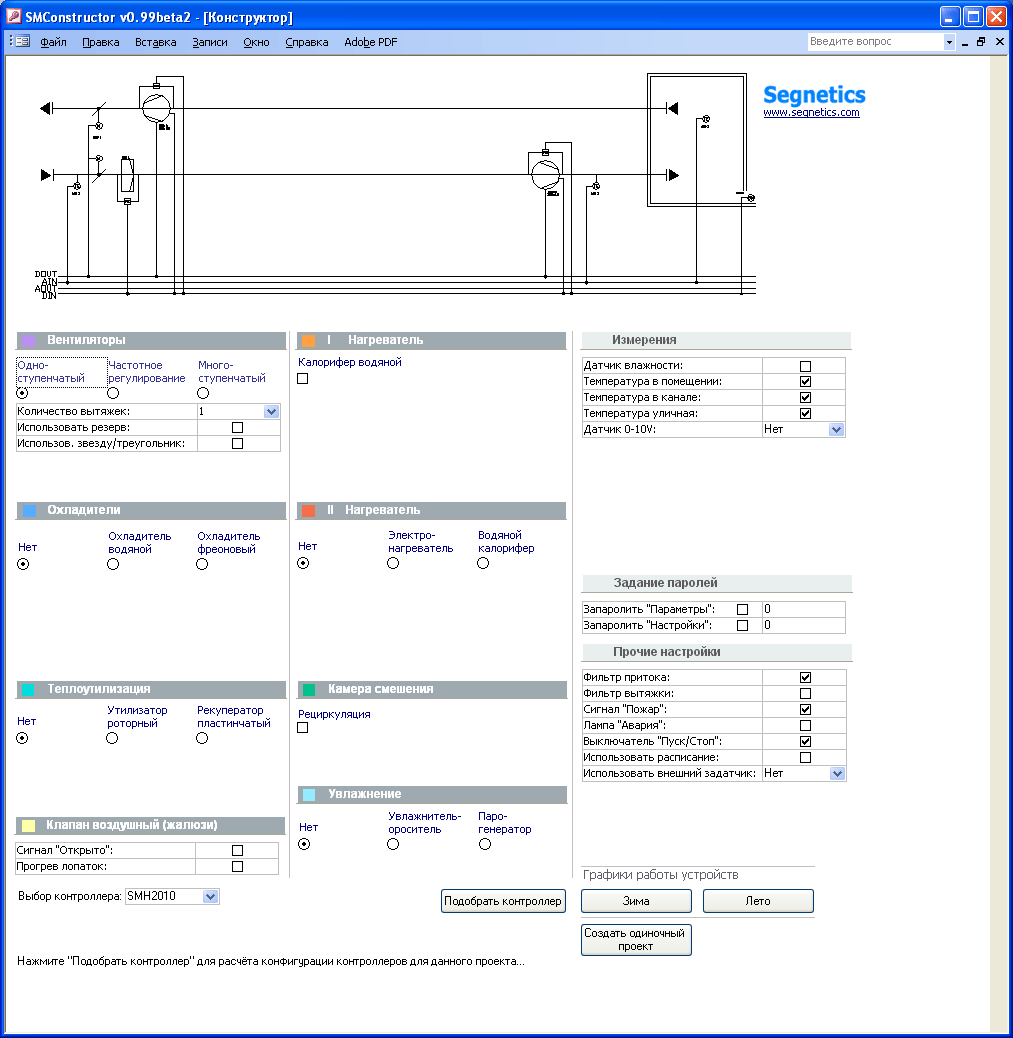The height and width of the screenshot is (1038, 1013).
Task: Click yellow swatch in Клапан воздушный header
Action: (28, 826)
